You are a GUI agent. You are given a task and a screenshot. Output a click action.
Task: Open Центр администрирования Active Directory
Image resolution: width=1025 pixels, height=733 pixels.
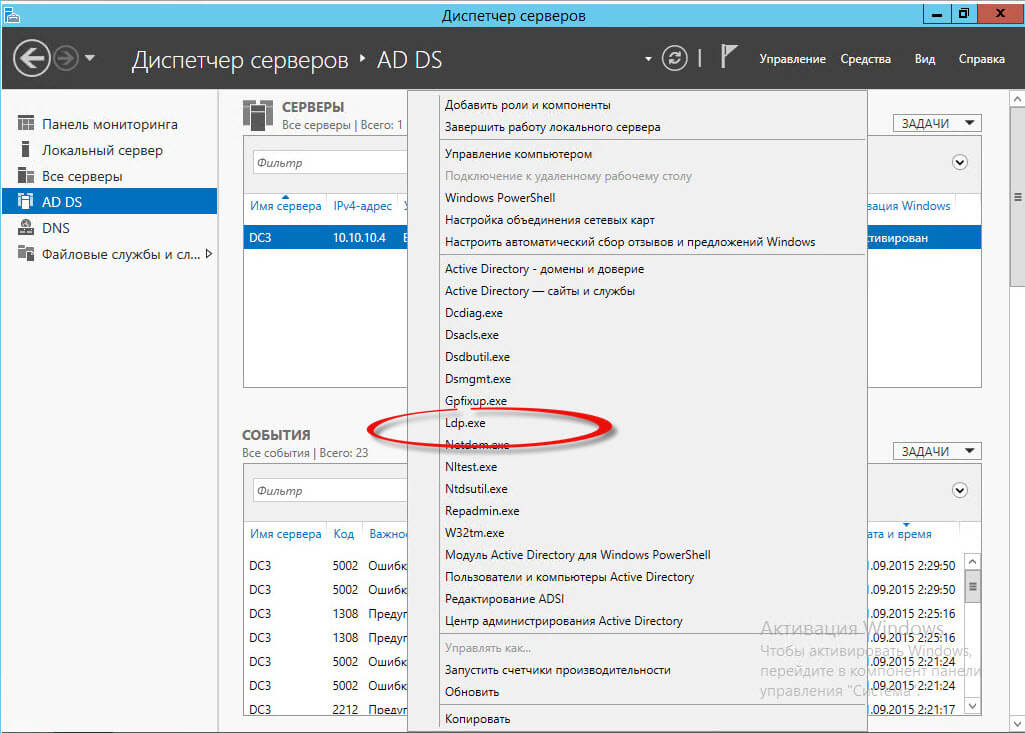[563, 621]
